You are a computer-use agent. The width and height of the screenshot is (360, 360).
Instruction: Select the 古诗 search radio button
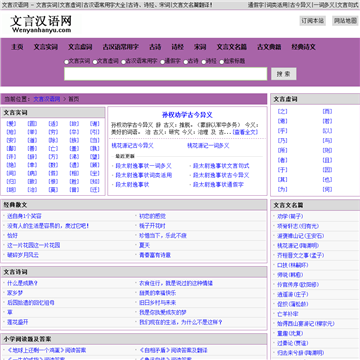tap(186, 62)
